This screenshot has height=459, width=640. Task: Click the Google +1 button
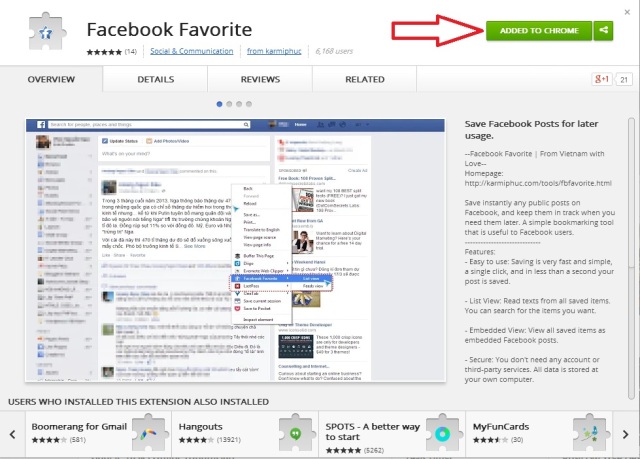click(602, 79)
